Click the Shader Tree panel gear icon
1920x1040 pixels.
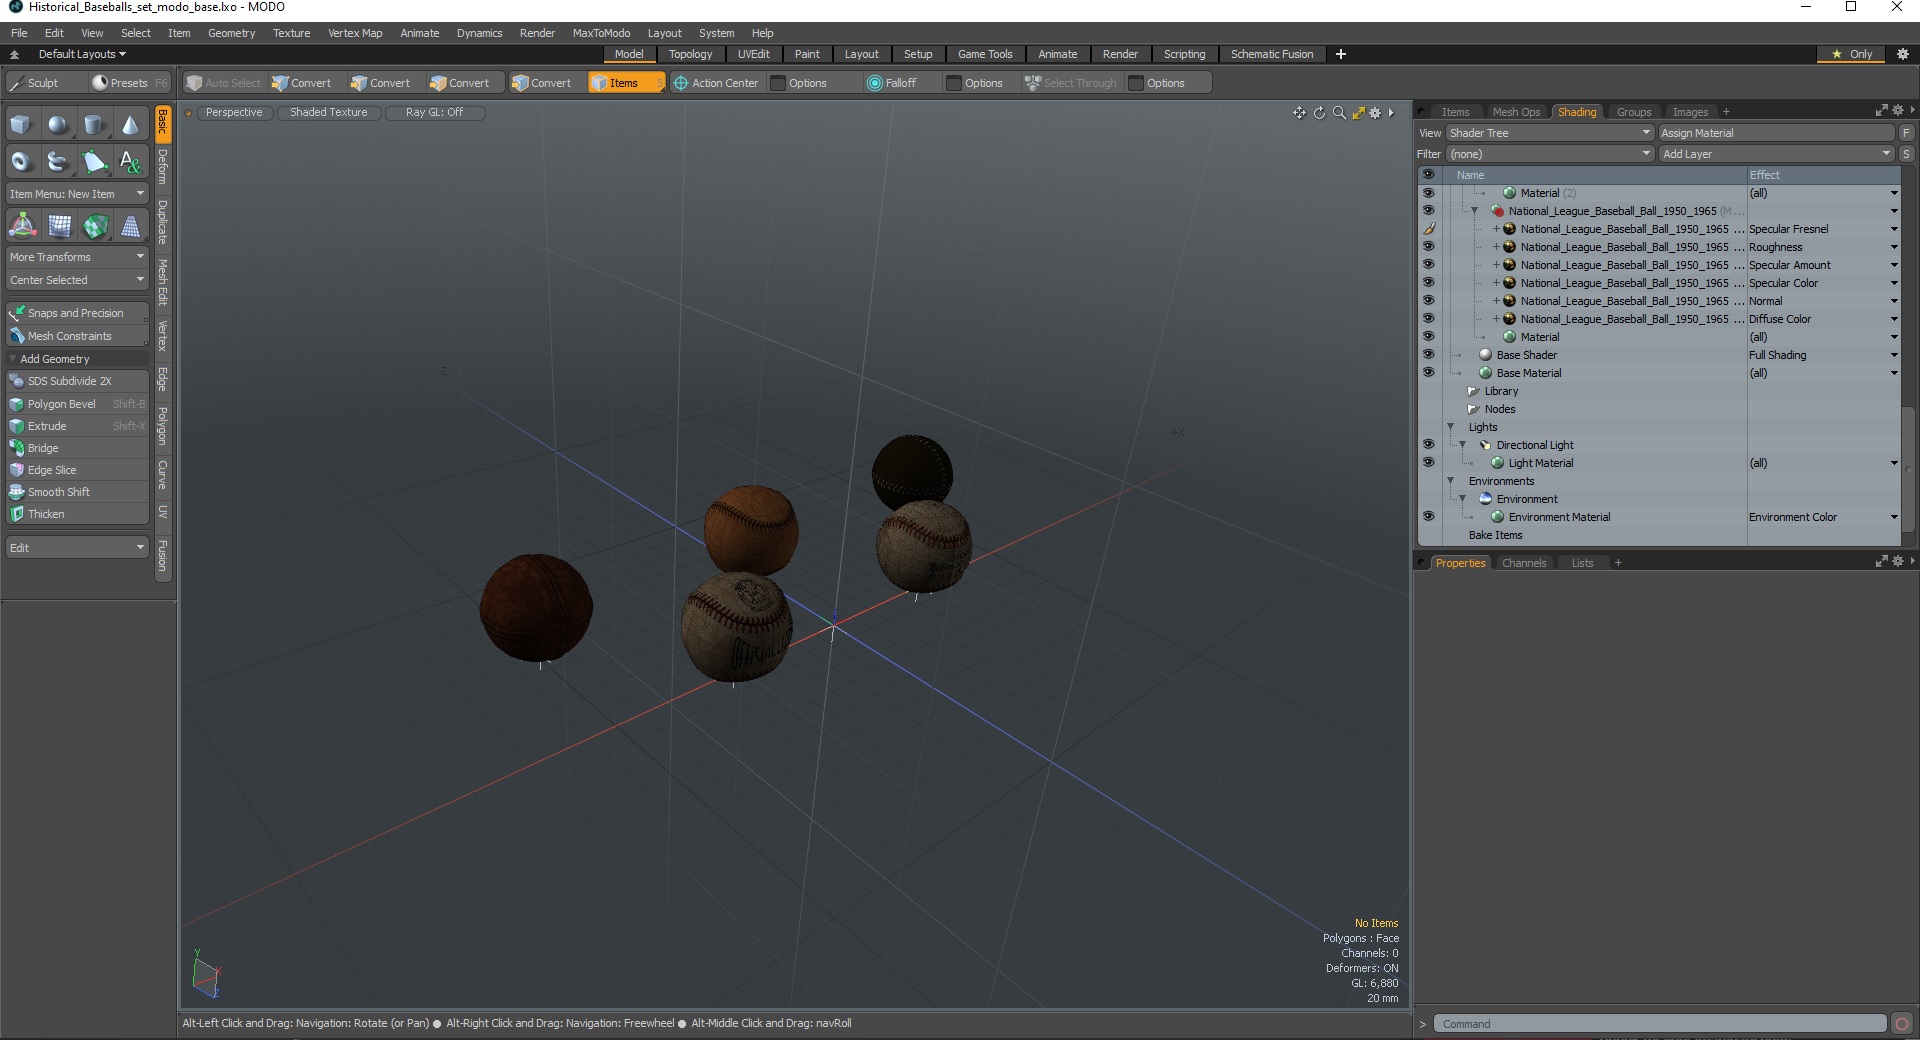pos(1897,111)
